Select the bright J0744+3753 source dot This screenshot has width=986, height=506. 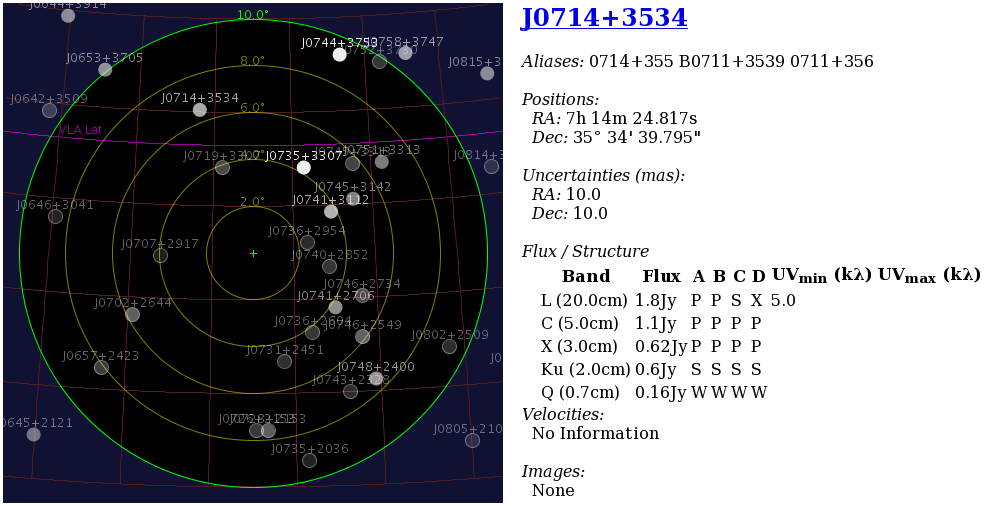340,54
